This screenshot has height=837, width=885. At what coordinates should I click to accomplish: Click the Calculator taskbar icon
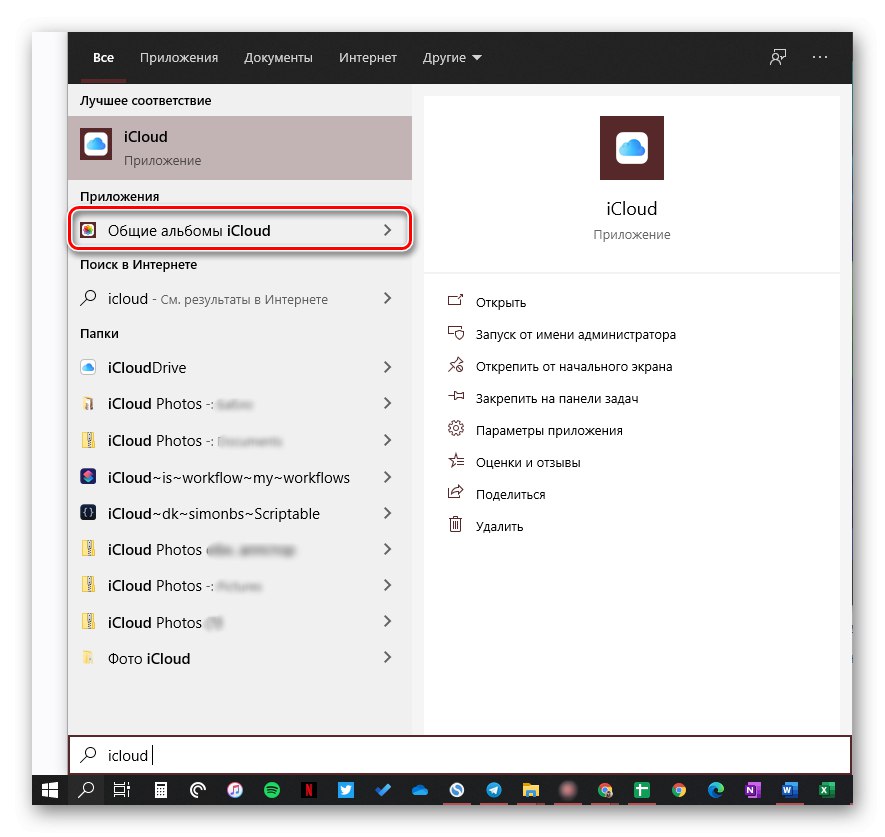161,789
